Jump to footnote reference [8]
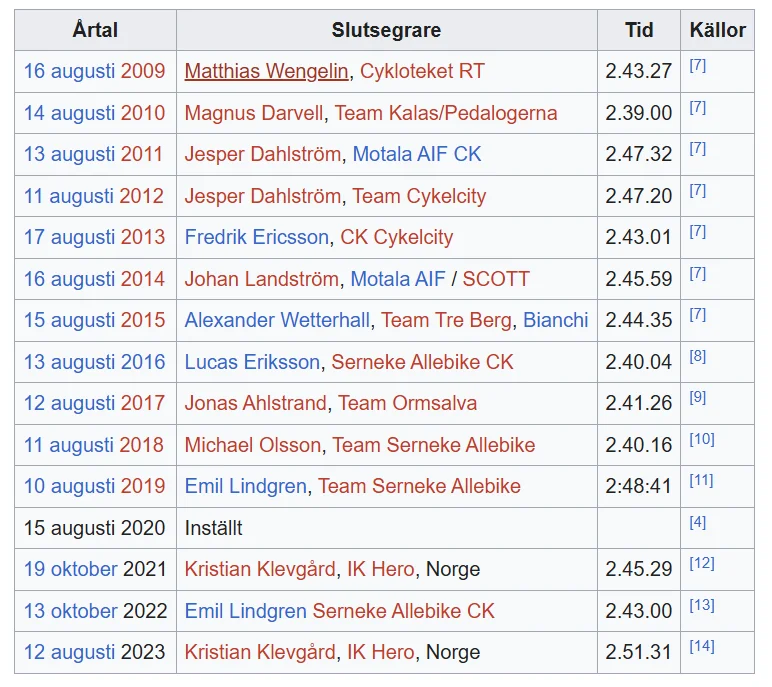This screenshot has width=772, height=687. 697,357
